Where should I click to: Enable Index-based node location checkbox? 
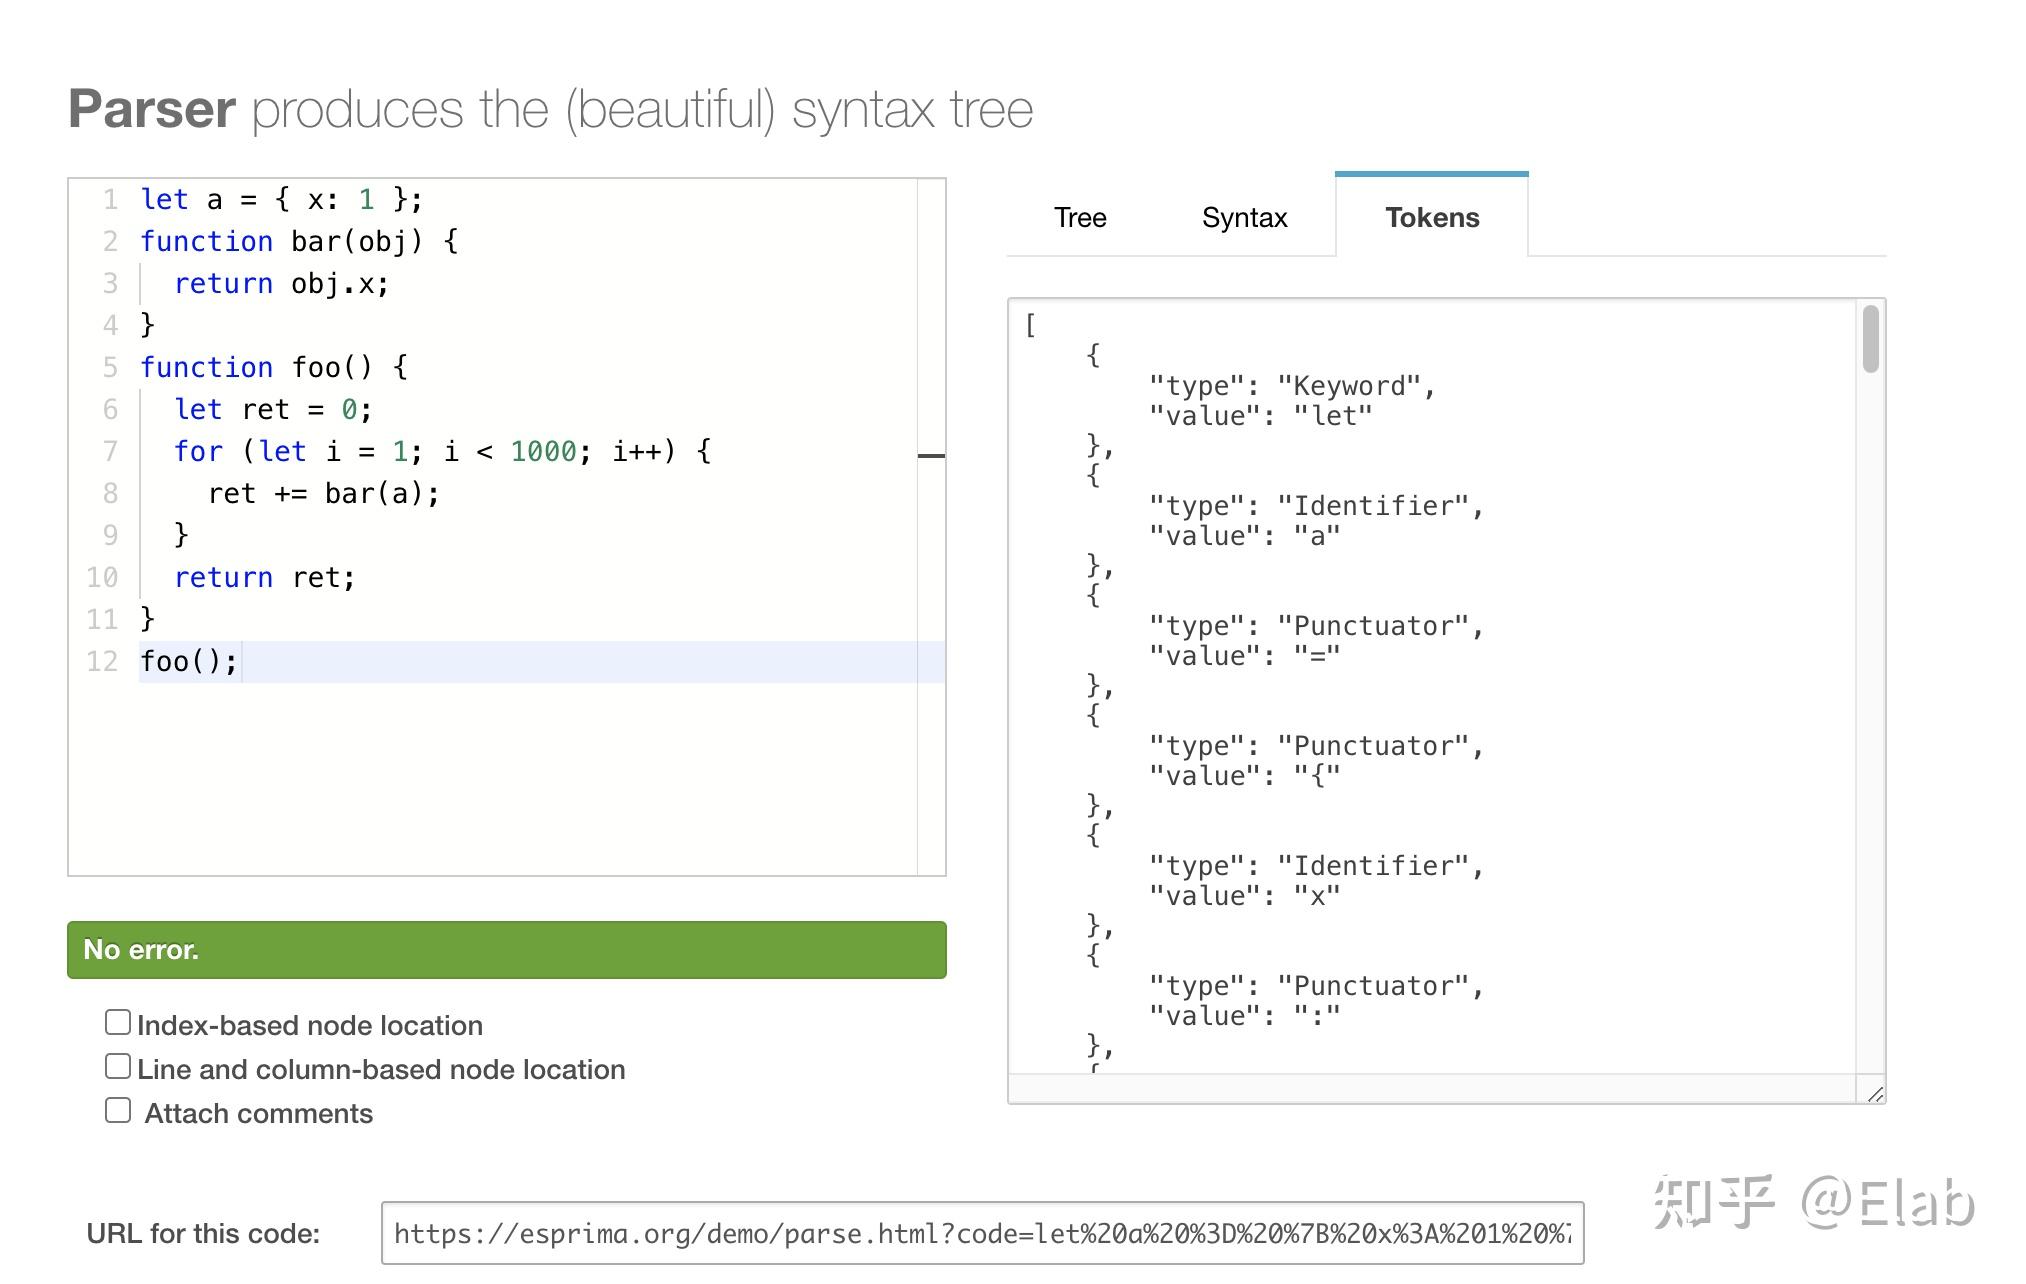tap(118, 1023)
